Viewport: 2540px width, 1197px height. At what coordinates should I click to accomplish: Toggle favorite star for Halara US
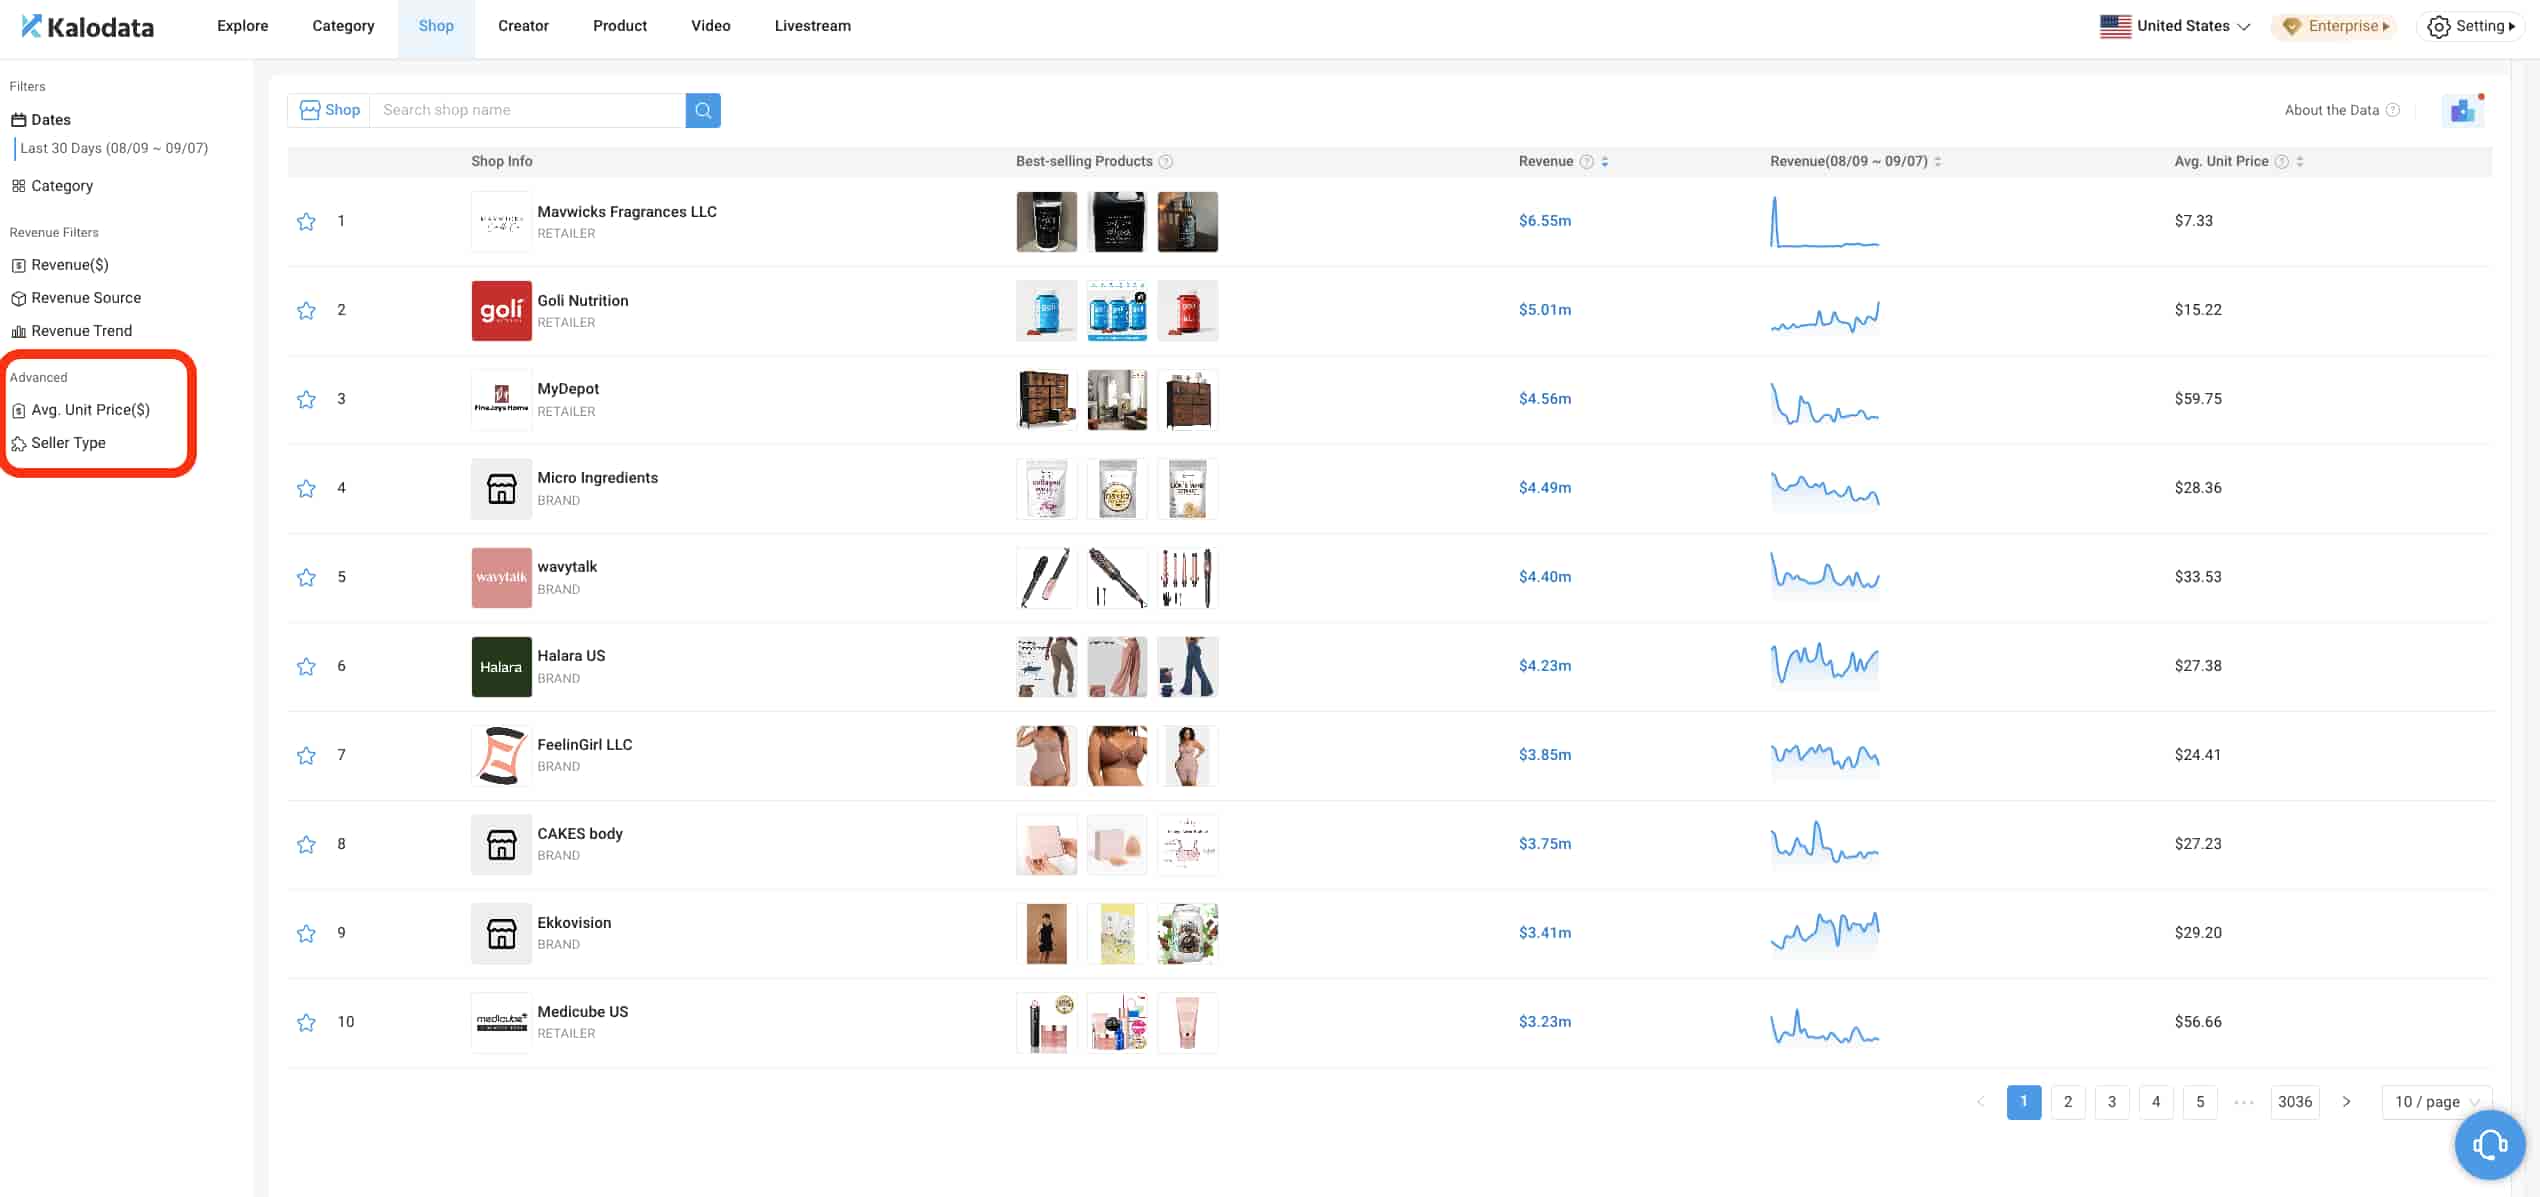pos(306,666)
